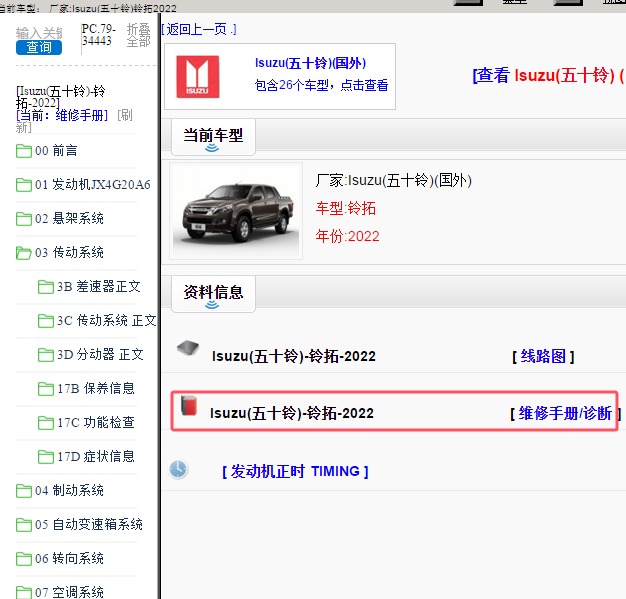Open the 线路图 wiring diagram link
The width and height of the screenshot is (626, 599).
click(543, 356)
